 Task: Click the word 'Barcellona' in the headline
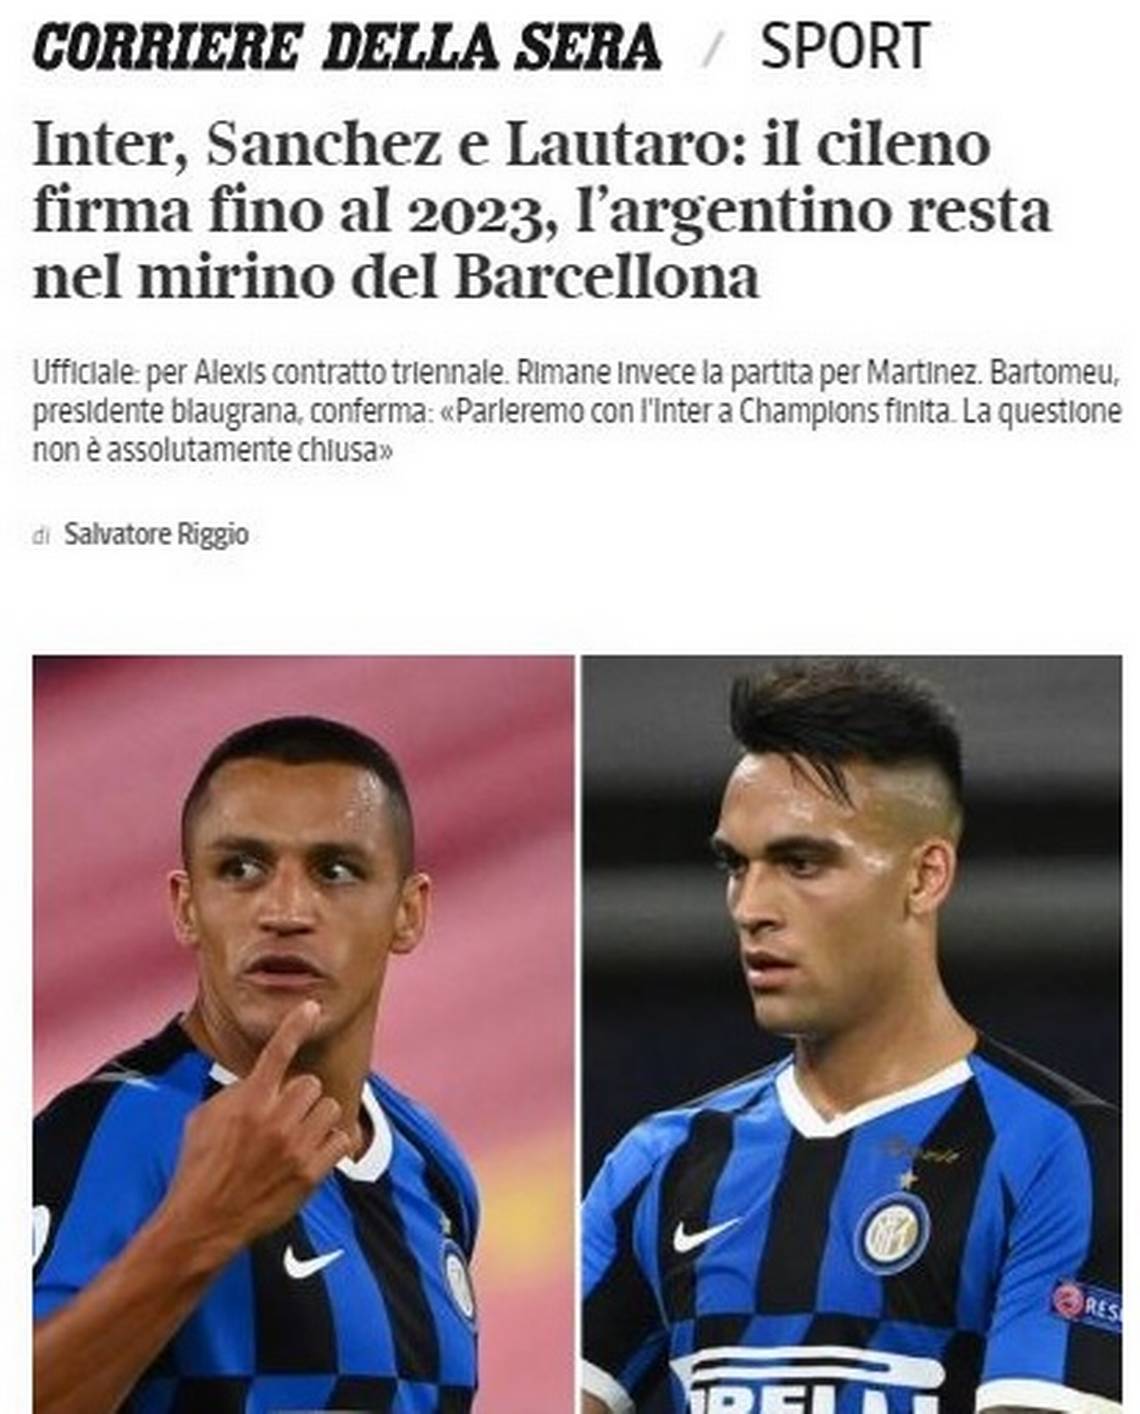click(x=607, y=277)
